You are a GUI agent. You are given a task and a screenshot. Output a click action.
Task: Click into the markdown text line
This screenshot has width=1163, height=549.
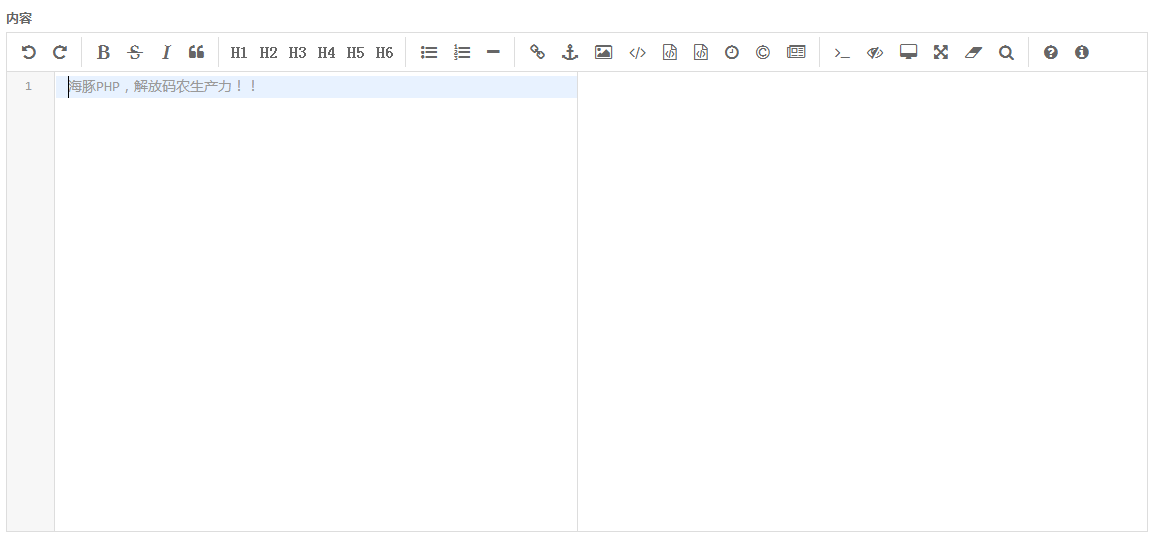(317, 87)
